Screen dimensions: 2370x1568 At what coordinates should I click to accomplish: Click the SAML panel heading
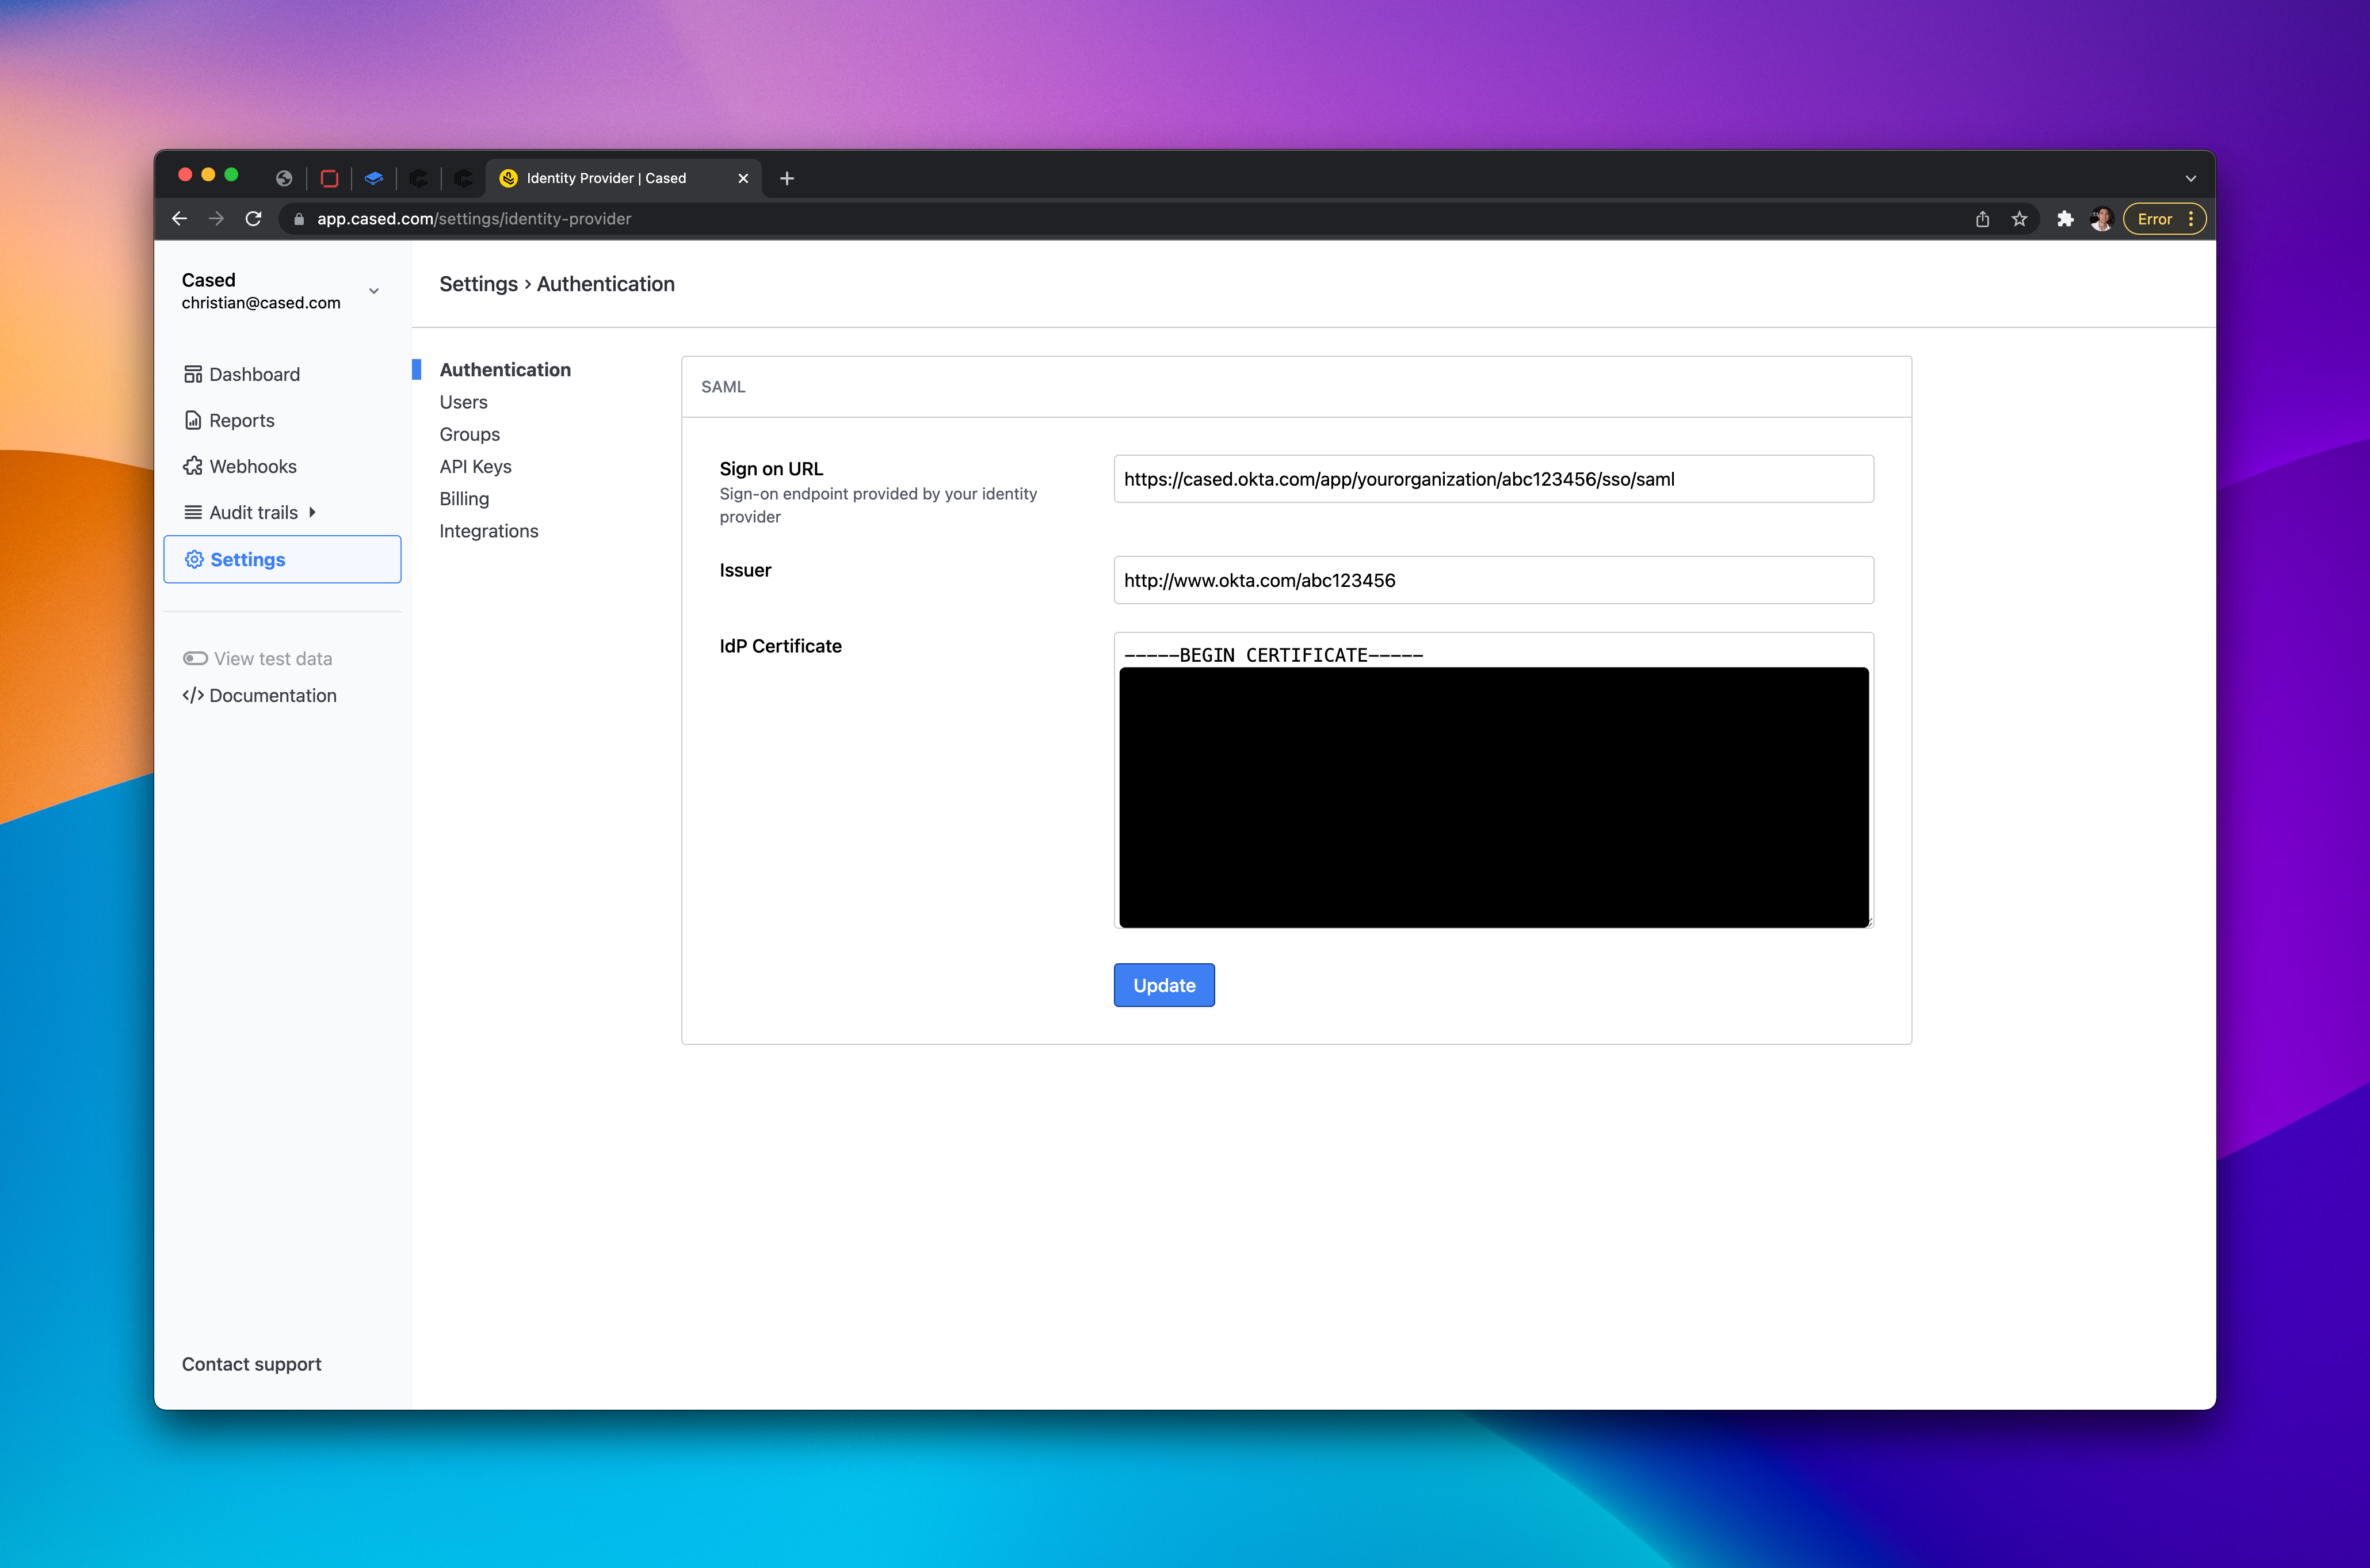723,387
